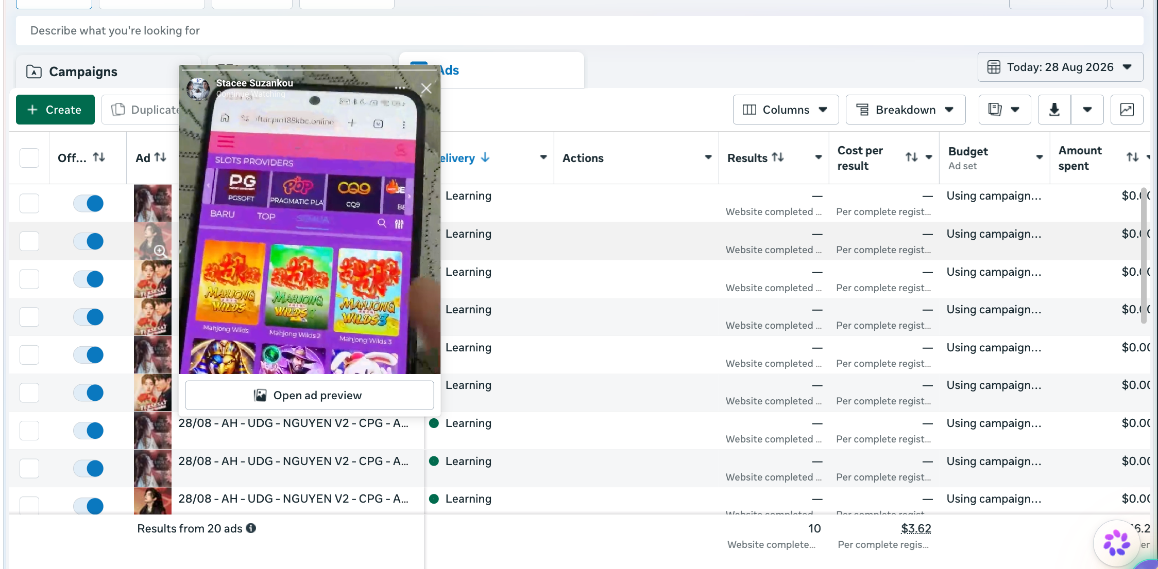This screenshot has height=569, width=1158.
Task: Click the first ad row's thumbnail image
Action: coord(153,203)
